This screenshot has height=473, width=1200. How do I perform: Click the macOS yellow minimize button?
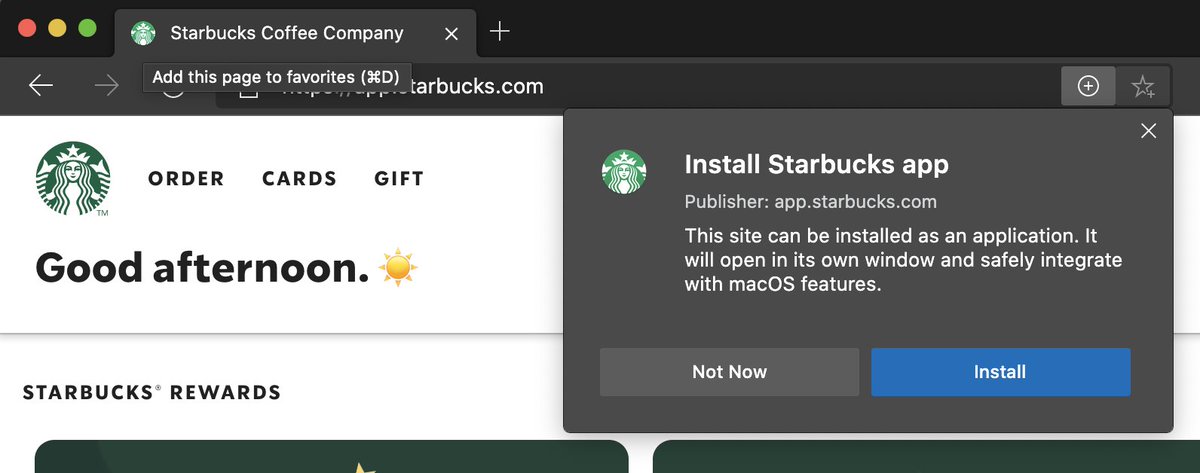coord(57,28)
